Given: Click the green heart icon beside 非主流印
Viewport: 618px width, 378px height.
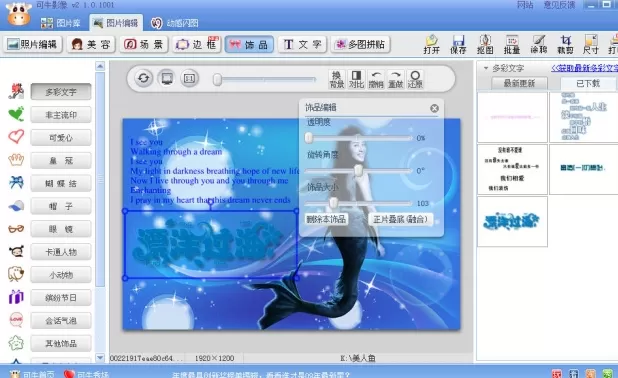Looking at the screenshot, I should (x=16, y=114).
